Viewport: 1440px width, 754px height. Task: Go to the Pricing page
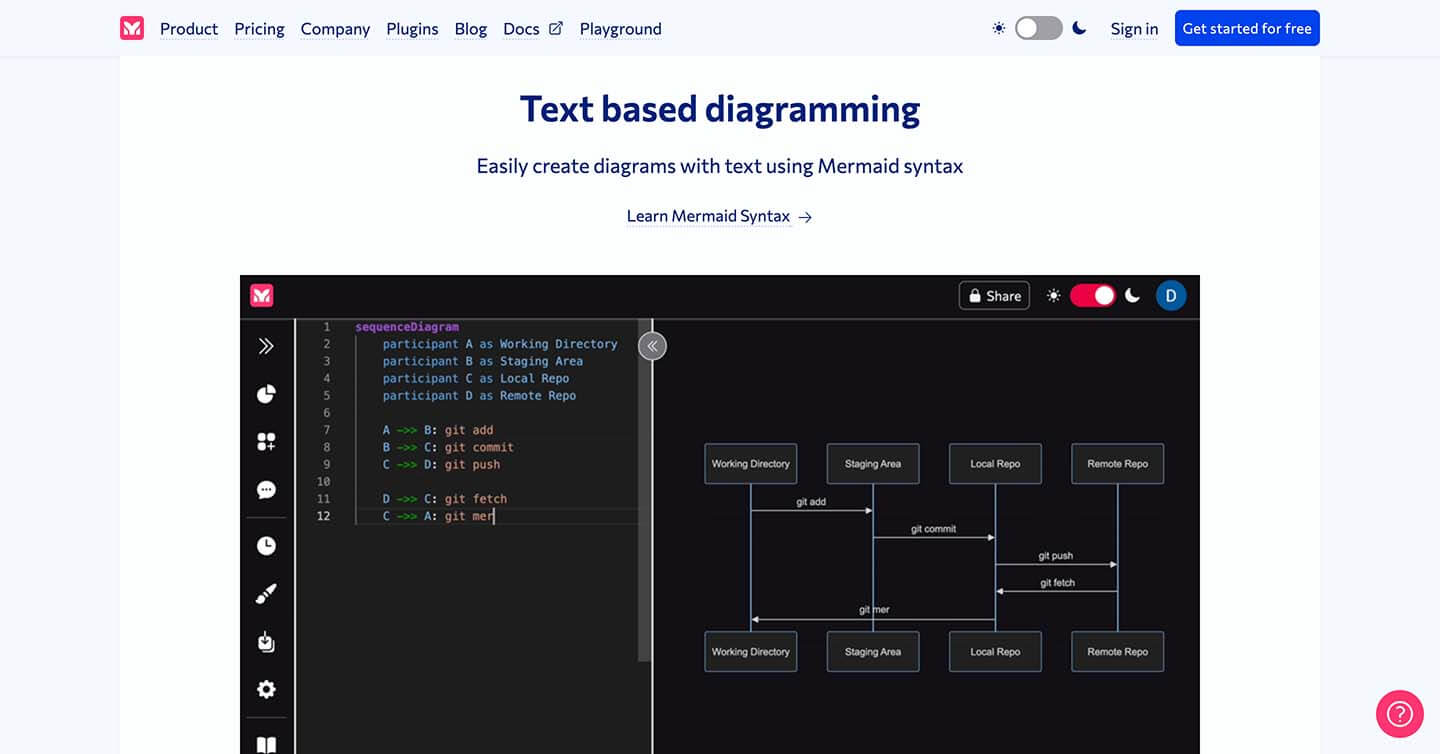click(259, 29)
